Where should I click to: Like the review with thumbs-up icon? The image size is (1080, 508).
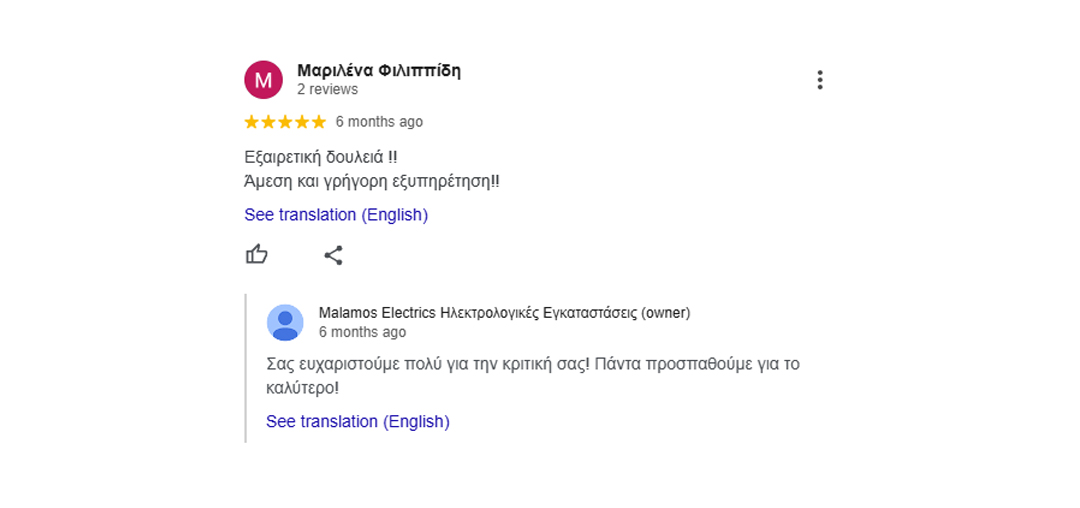click(x=257, y=255)
